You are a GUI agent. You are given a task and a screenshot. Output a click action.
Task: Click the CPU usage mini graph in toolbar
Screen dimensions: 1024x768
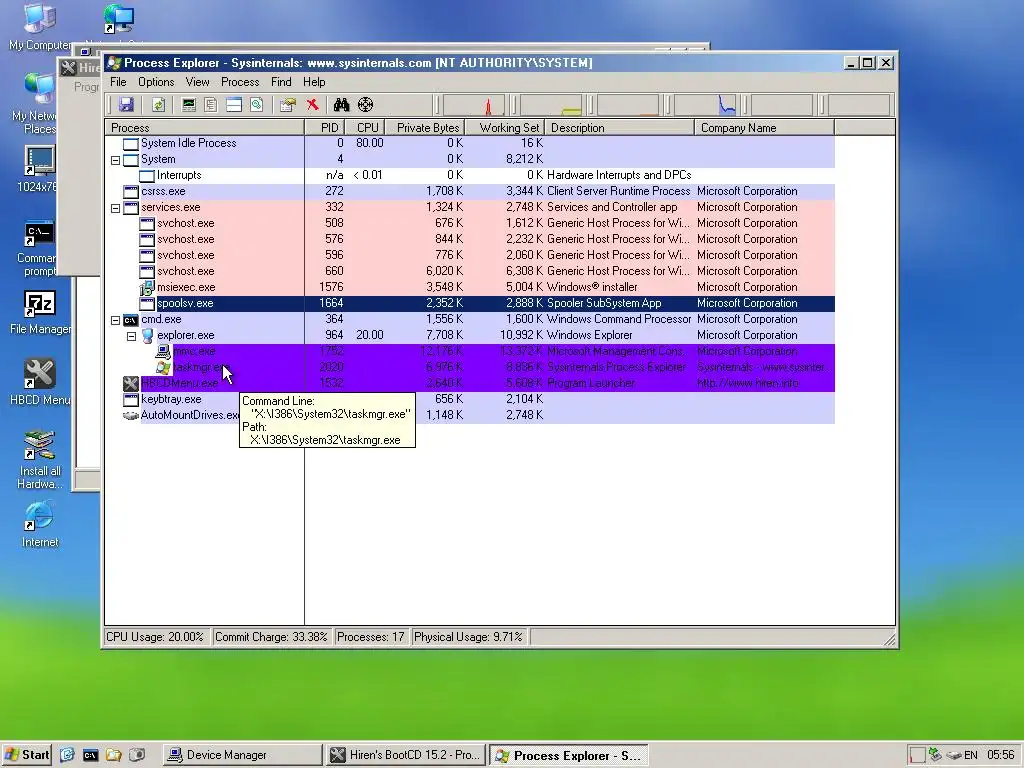473,105
